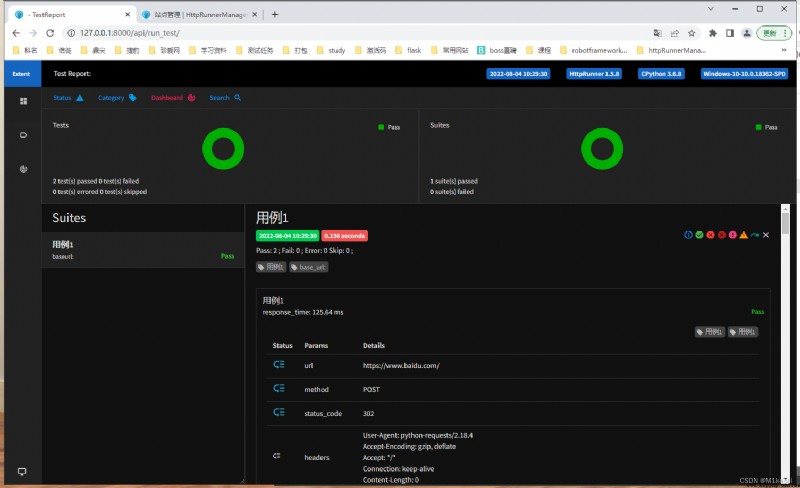This screenshot has height=488, width=800.
Task: Click the HttpRunner 1.5.8 badge
Action: click(x=594, y=74)
